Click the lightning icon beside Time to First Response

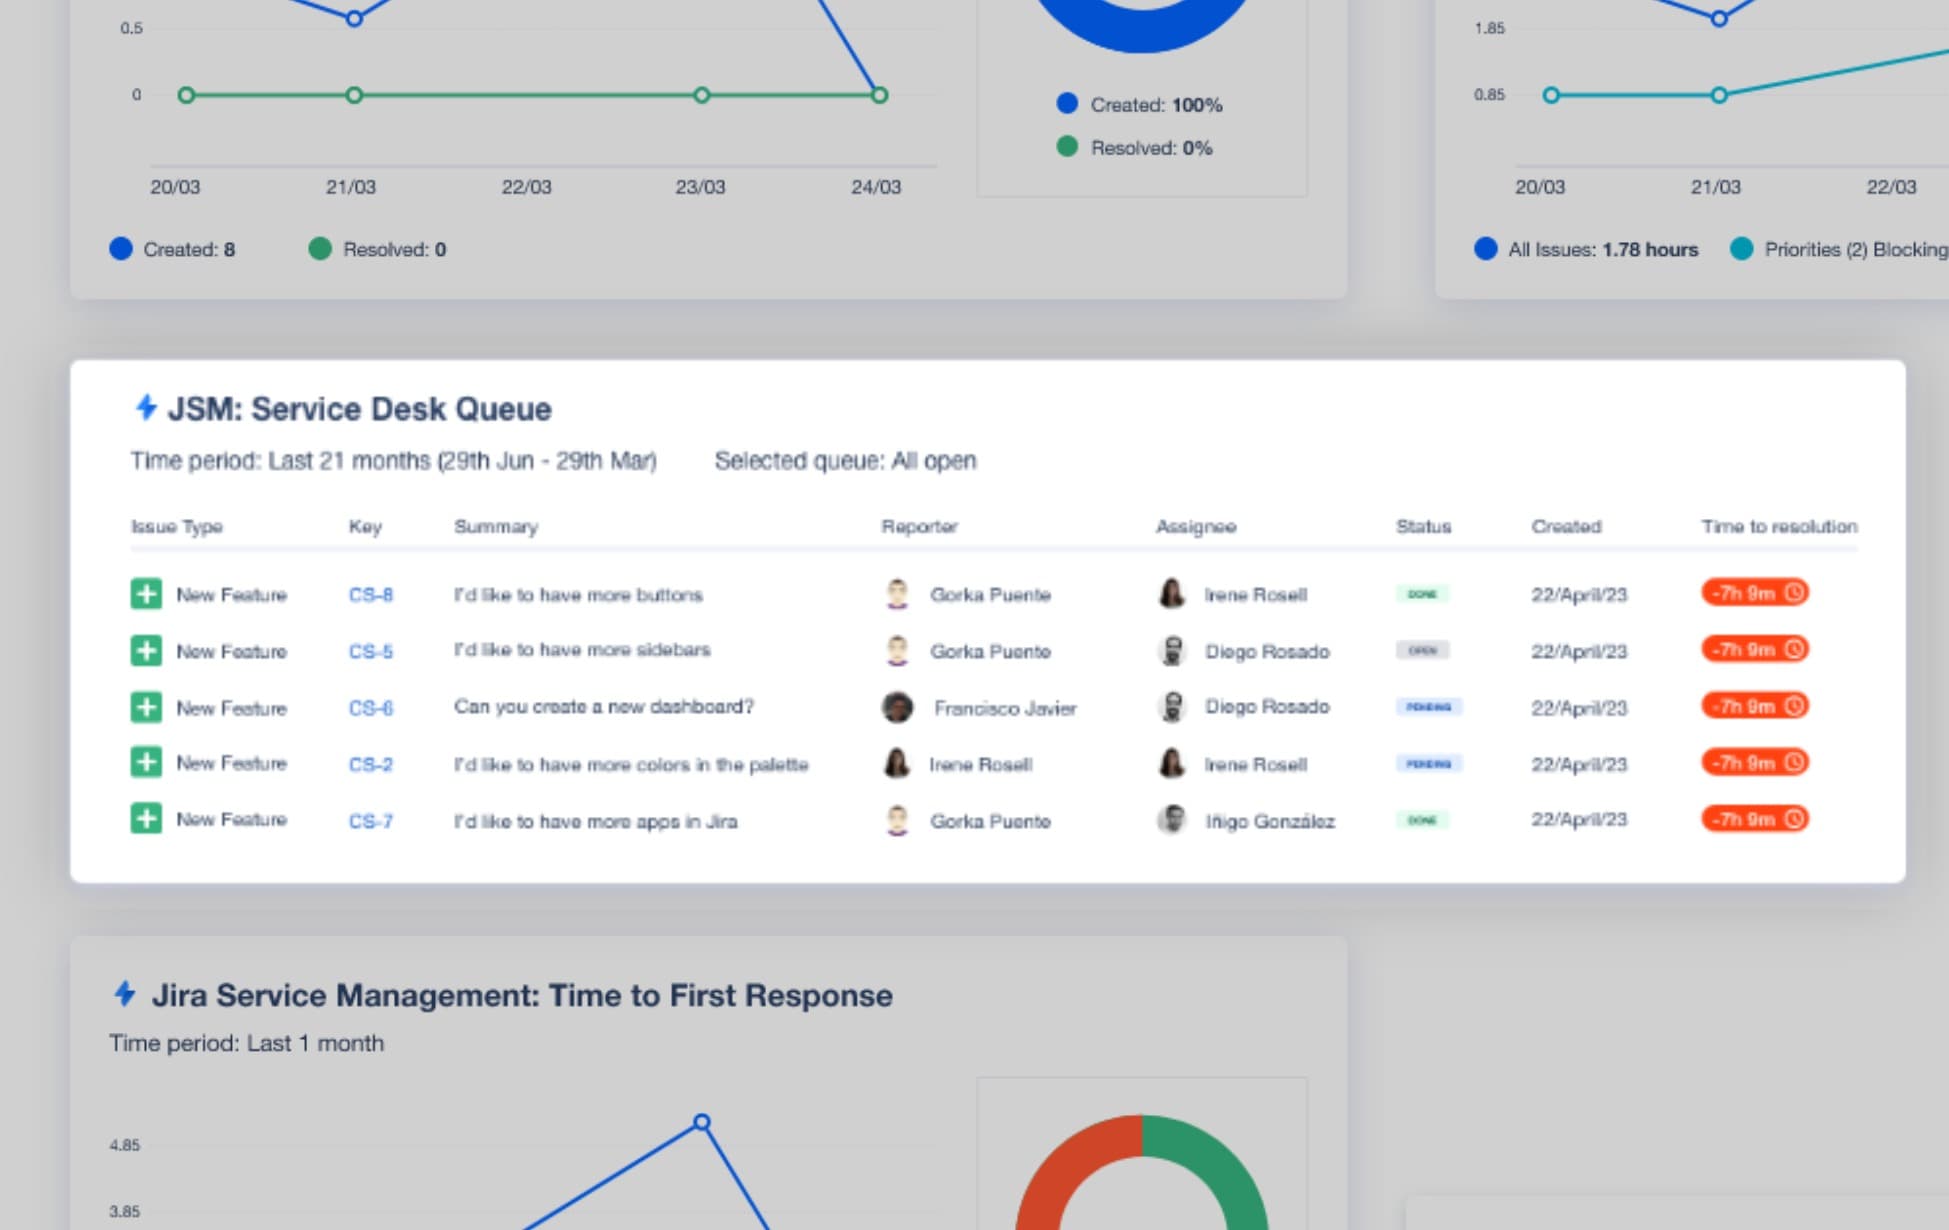pos(125,994)
